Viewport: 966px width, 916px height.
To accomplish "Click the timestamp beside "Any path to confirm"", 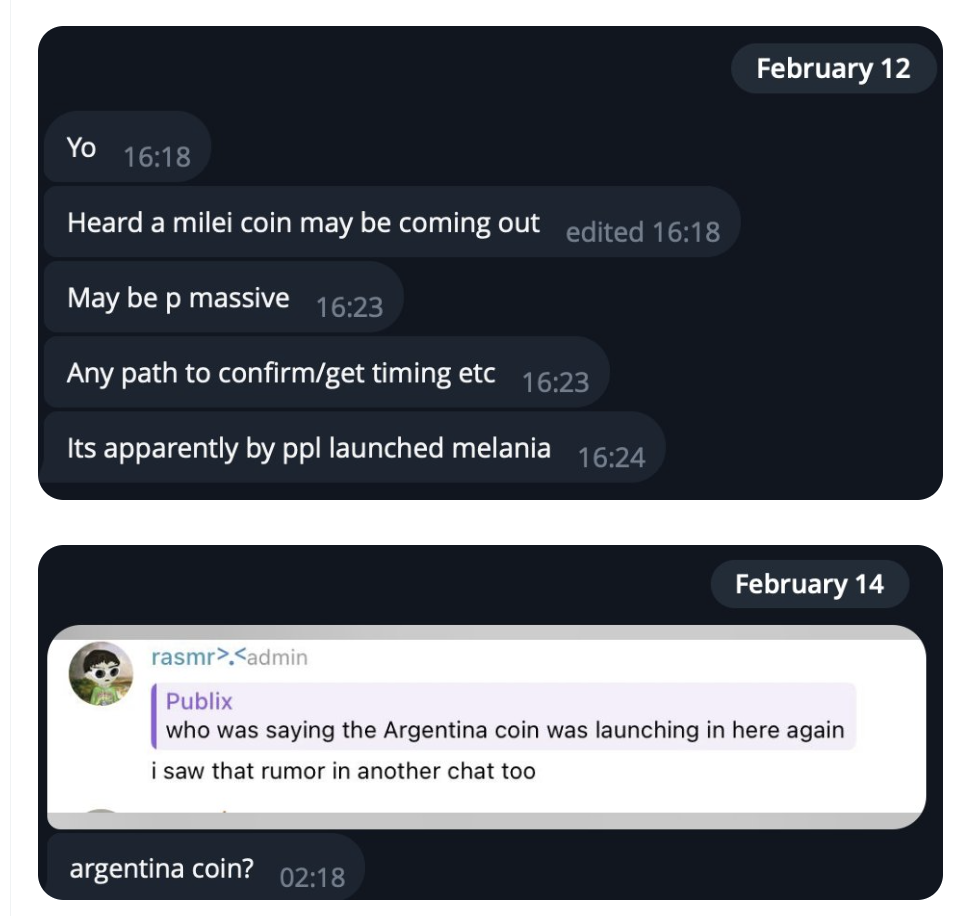I will pos(555,382).
